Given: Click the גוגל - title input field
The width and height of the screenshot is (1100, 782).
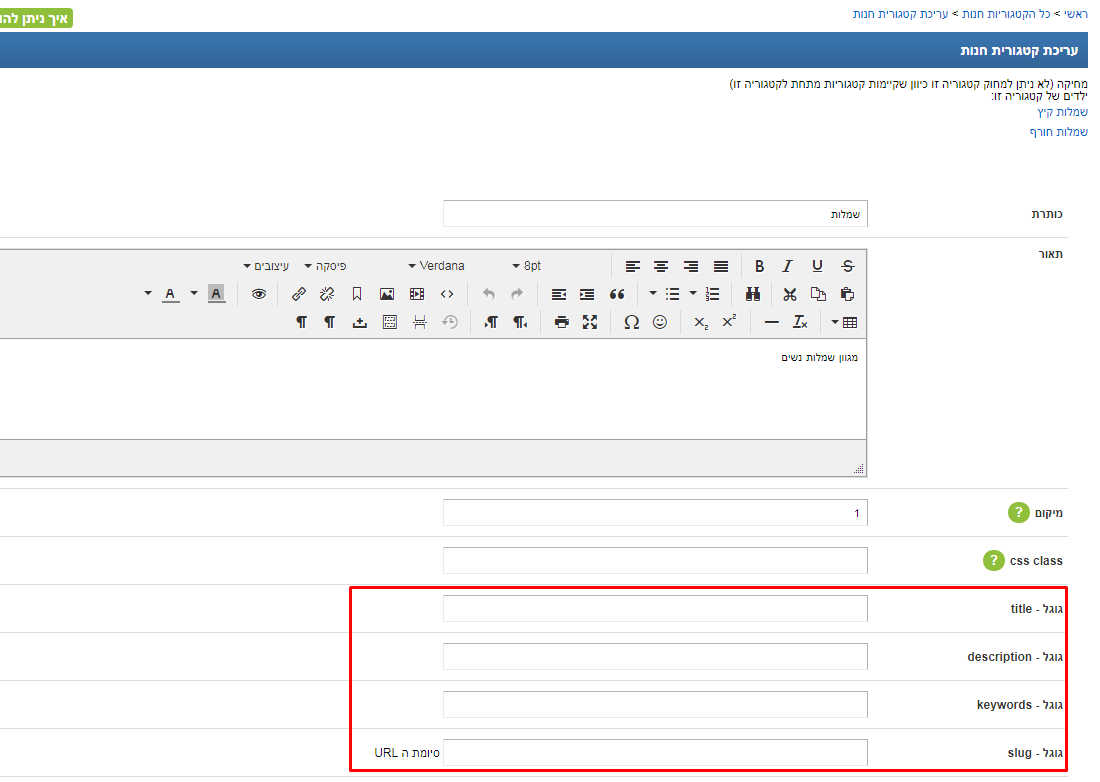Looking at the screenshot, I should pyautogui.click(x=655, y=609).
